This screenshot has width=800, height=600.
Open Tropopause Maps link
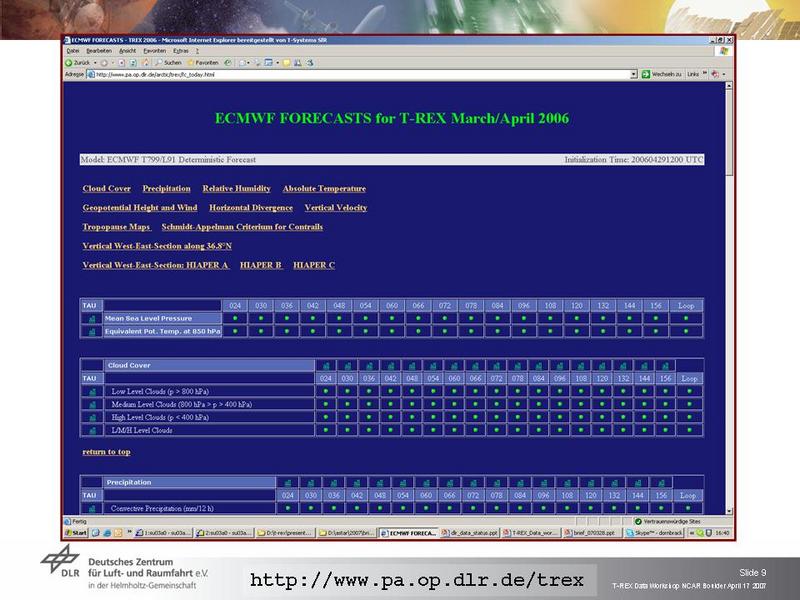coord(116,227)
